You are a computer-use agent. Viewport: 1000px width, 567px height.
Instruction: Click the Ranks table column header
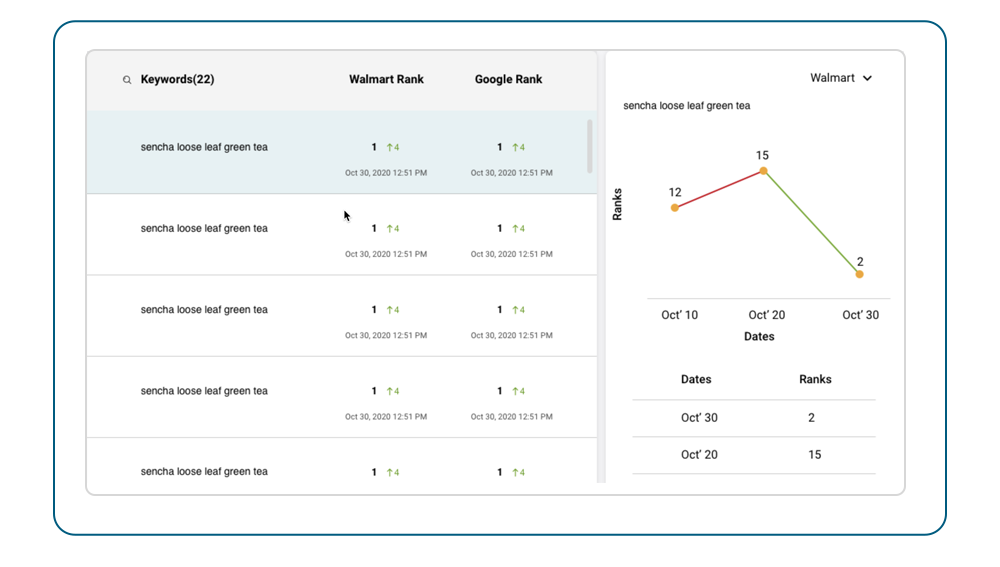pyautogui.click(x=815, y=379)
